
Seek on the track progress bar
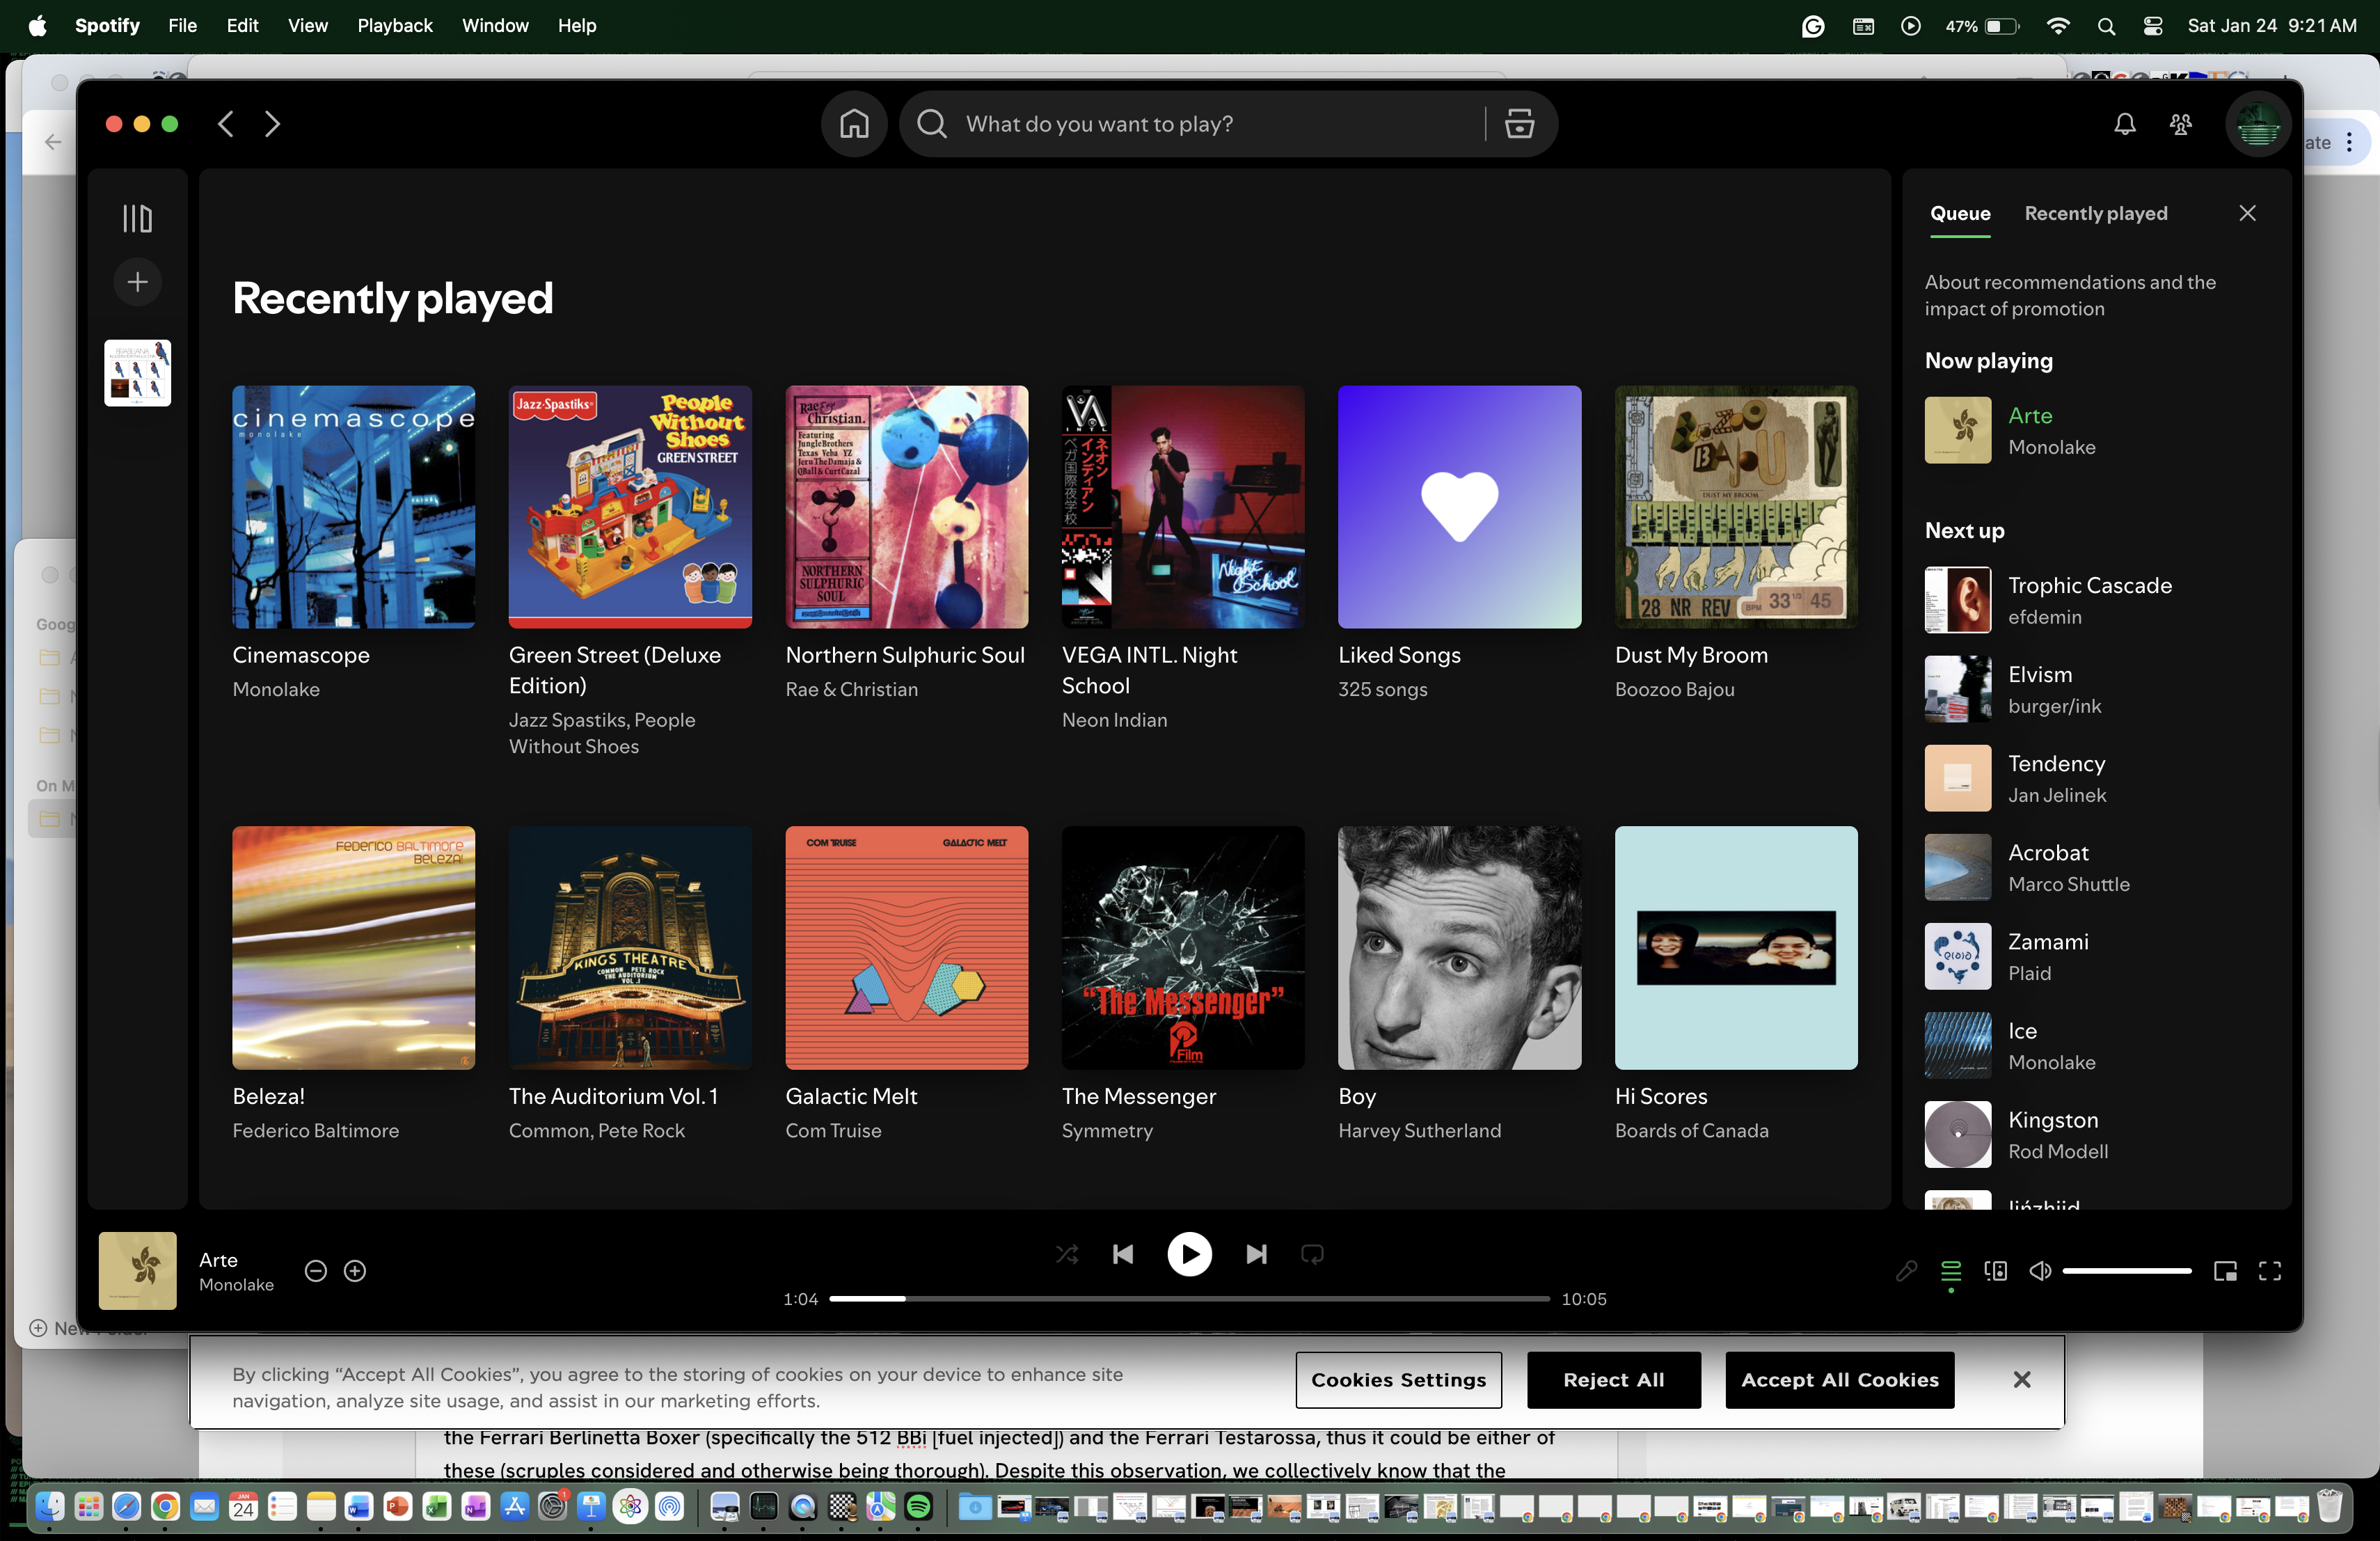click(x=1189, y=1298)
